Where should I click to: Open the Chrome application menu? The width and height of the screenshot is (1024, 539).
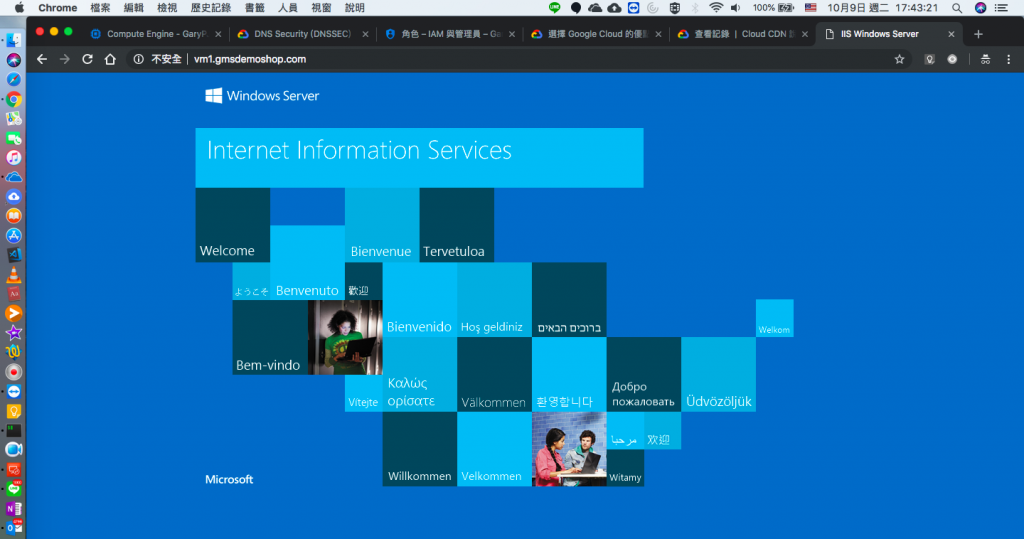click(x=57, y=8)
